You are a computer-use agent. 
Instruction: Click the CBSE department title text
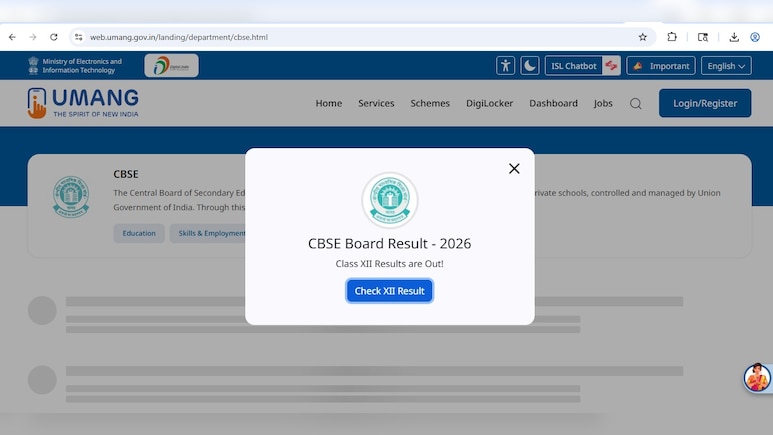pyautogui.click(x=126, y=174)
